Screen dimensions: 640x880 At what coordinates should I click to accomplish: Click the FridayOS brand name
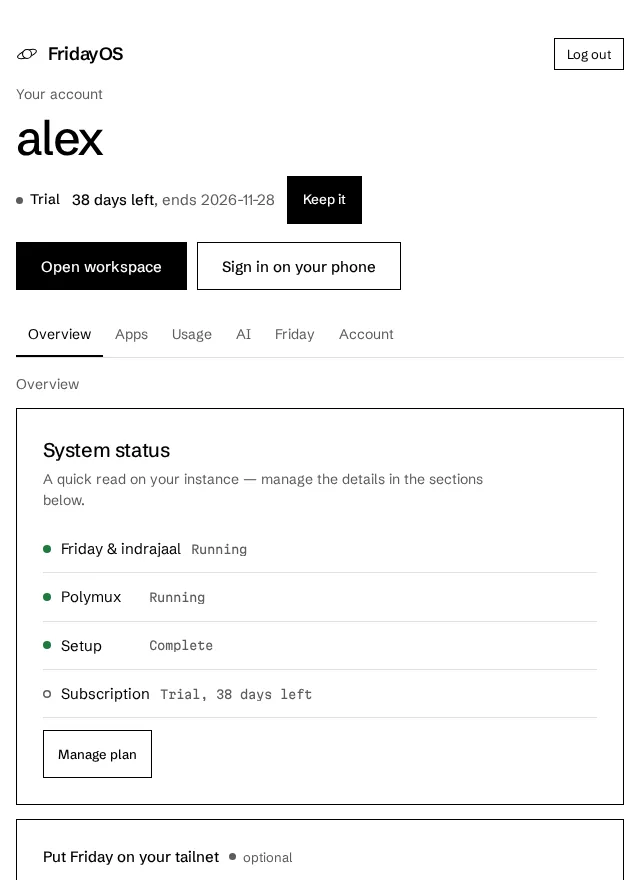point(85,54)
